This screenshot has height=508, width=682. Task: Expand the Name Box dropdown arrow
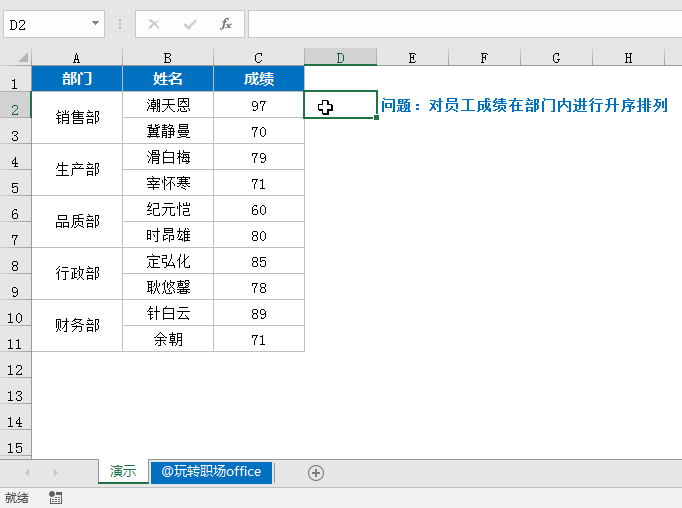95,23
